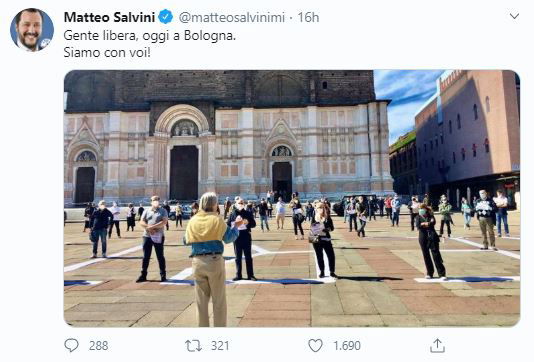Click the red brick palace in the photo
The height and width of the screenshot is (362, 534).
(x=467, y=133)
